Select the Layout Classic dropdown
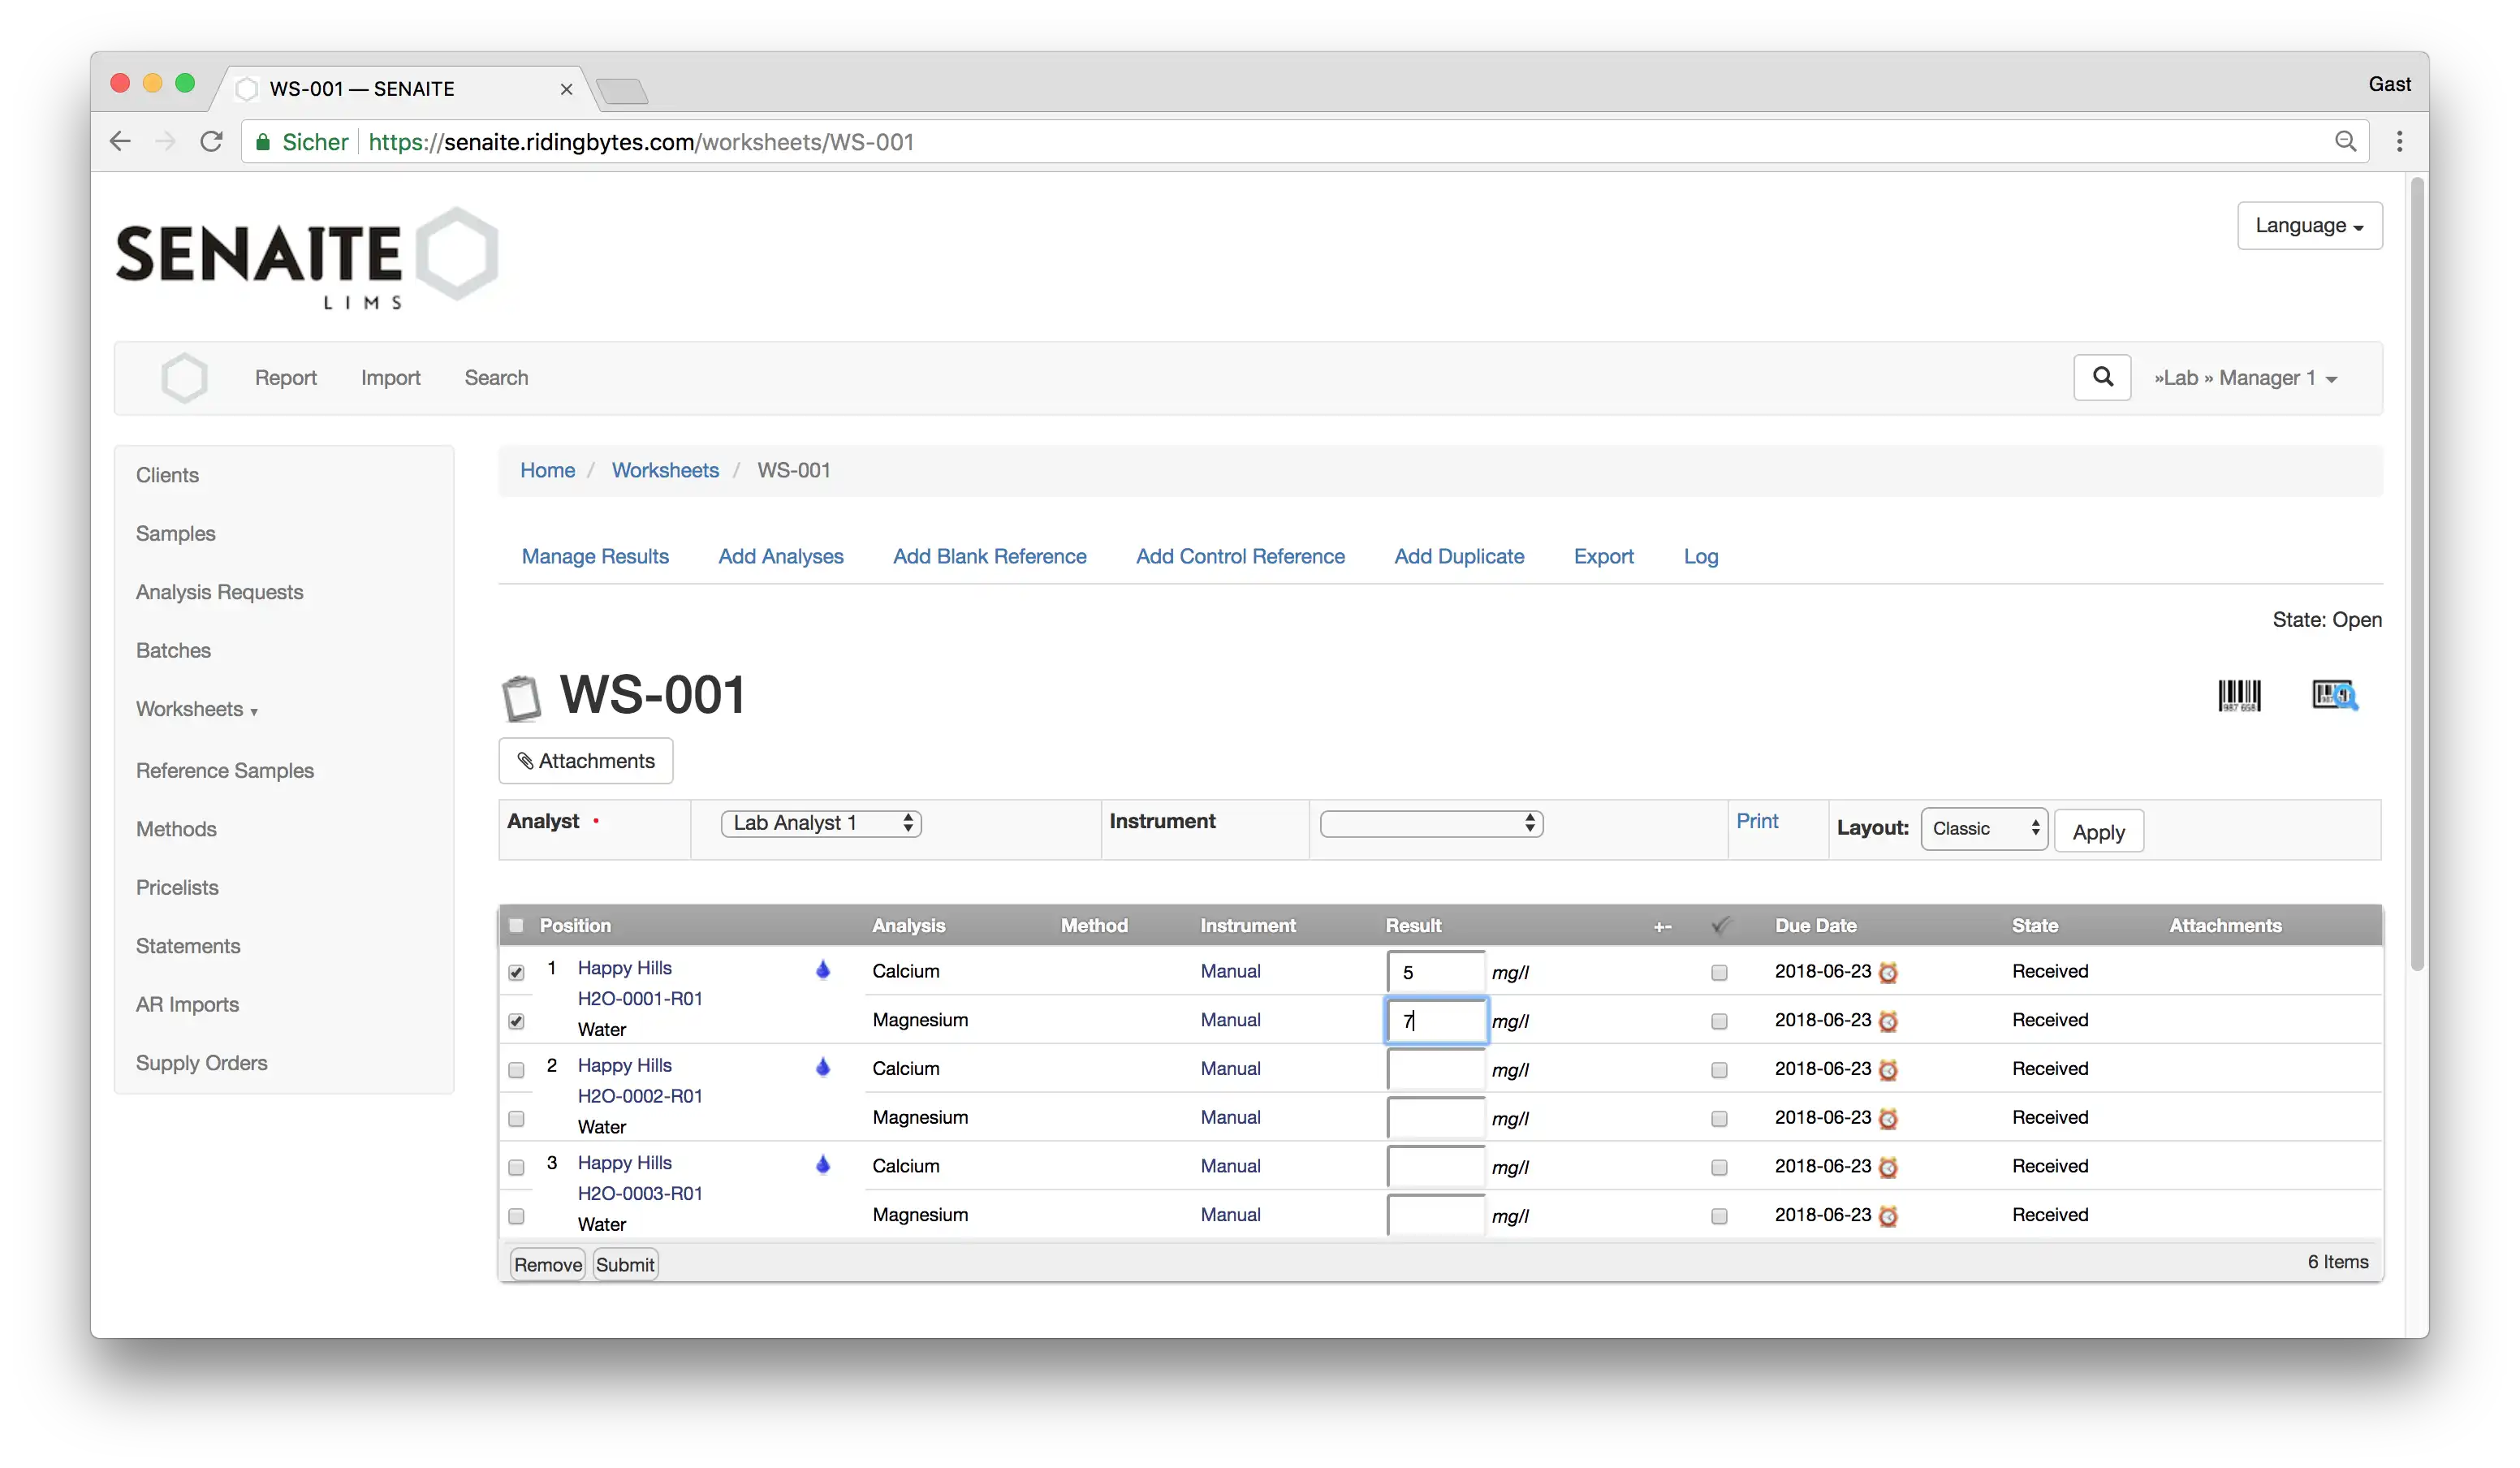The height and width of the screenshot is (1468, 2520). point(1982,827)
